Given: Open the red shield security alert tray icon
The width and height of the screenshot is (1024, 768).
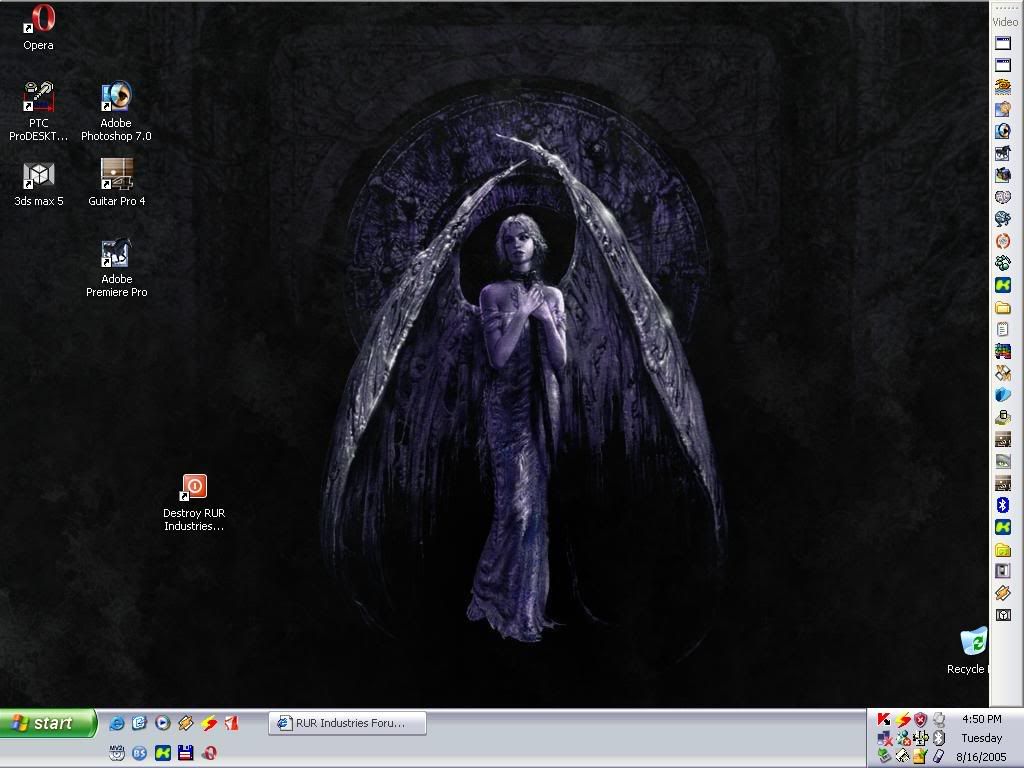Looking at the screenshot, I should [x=921, y=720].
